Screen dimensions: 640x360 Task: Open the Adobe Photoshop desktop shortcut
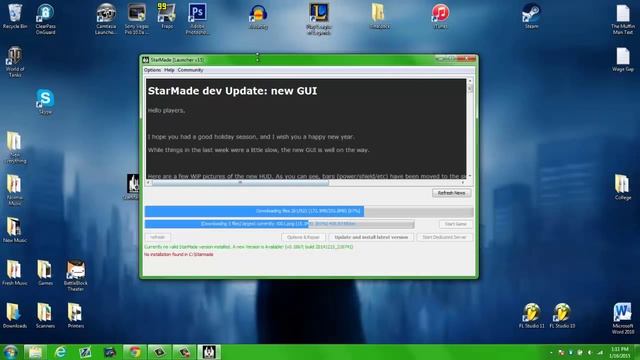(197, 19)
